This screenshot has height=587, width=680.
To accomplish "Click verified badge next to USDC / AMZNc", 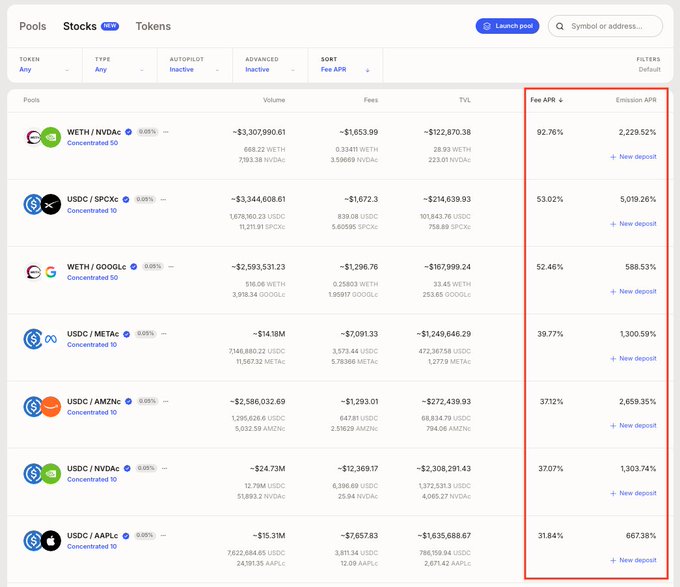I will tap(128, 401).
